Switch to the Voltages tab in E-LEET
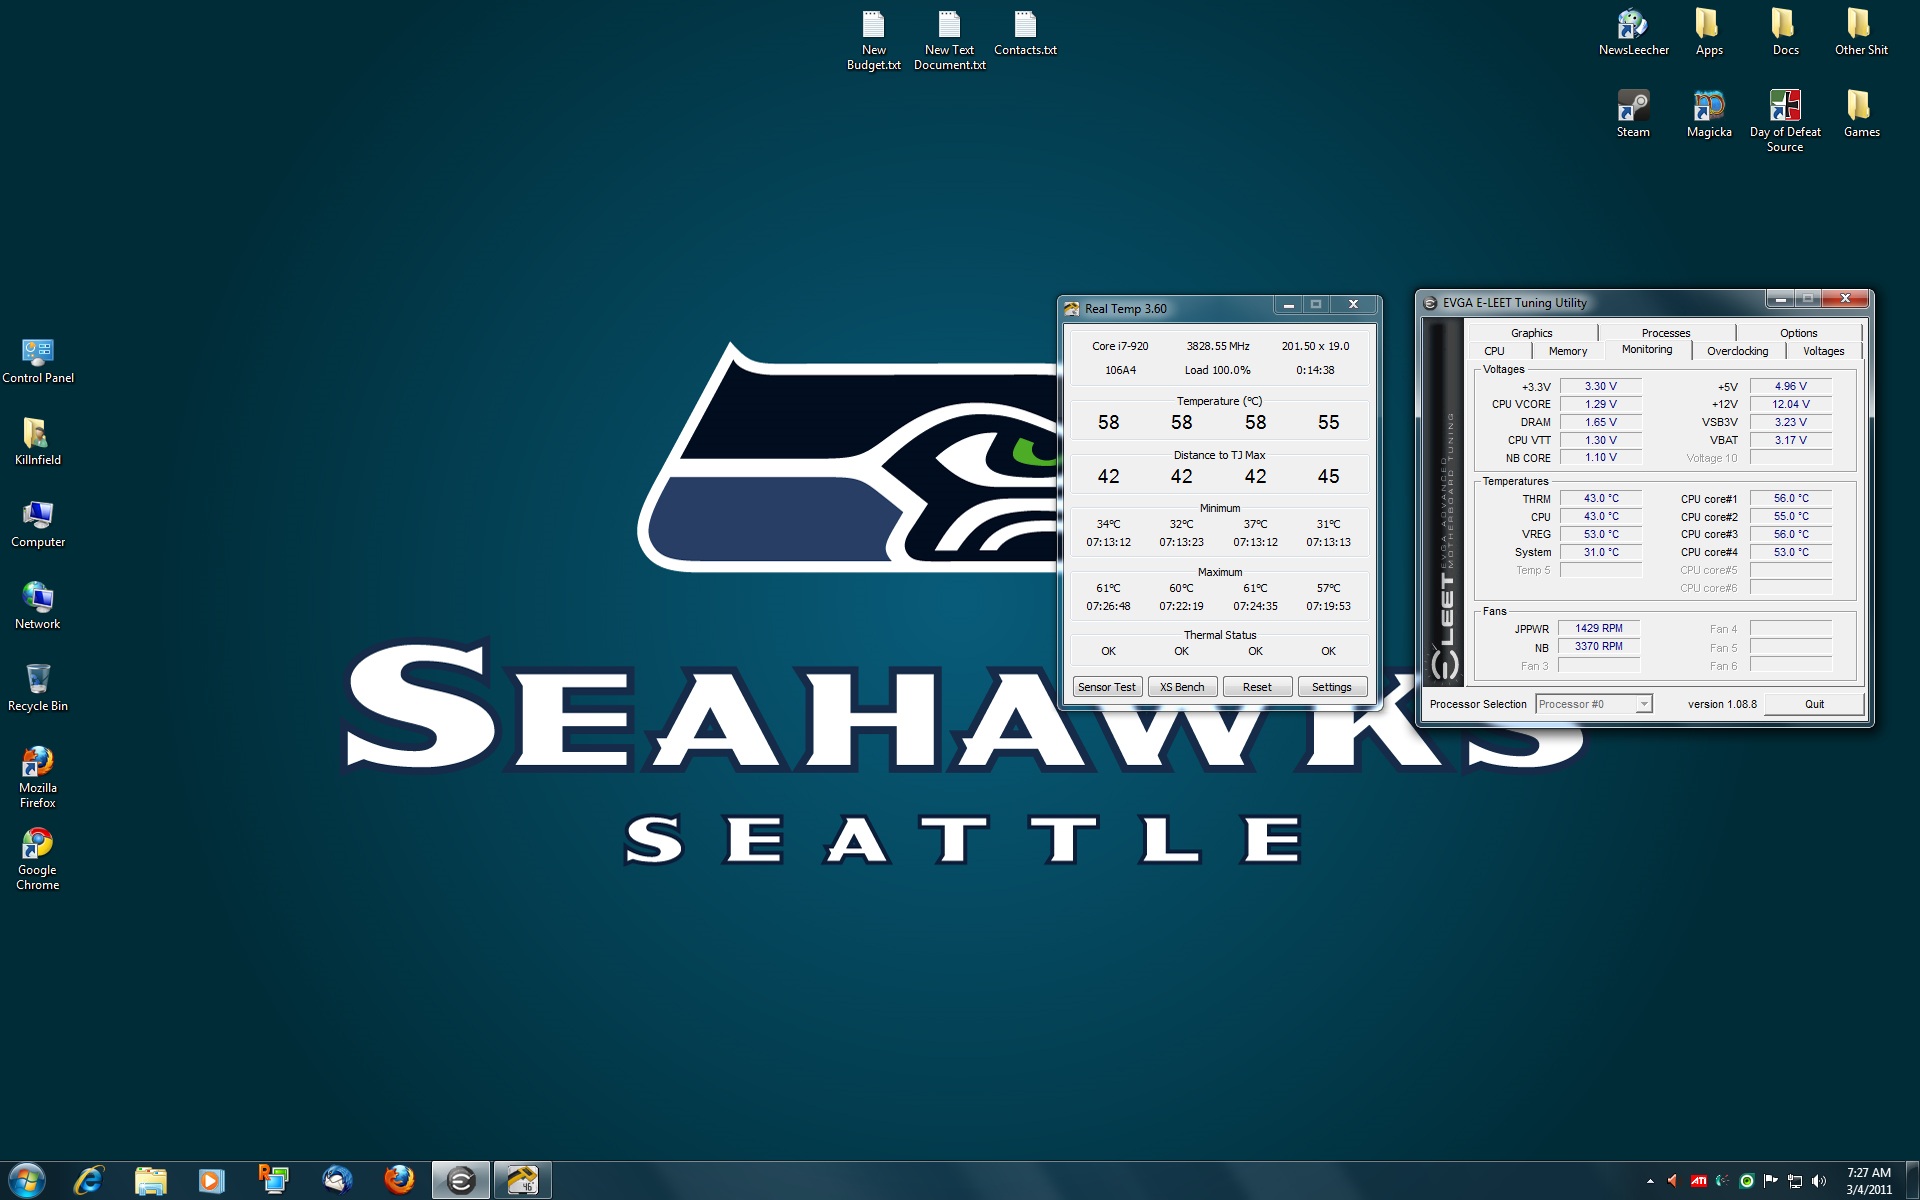The width and height of the screenshot is (1920, 1200). [1823, 351]
